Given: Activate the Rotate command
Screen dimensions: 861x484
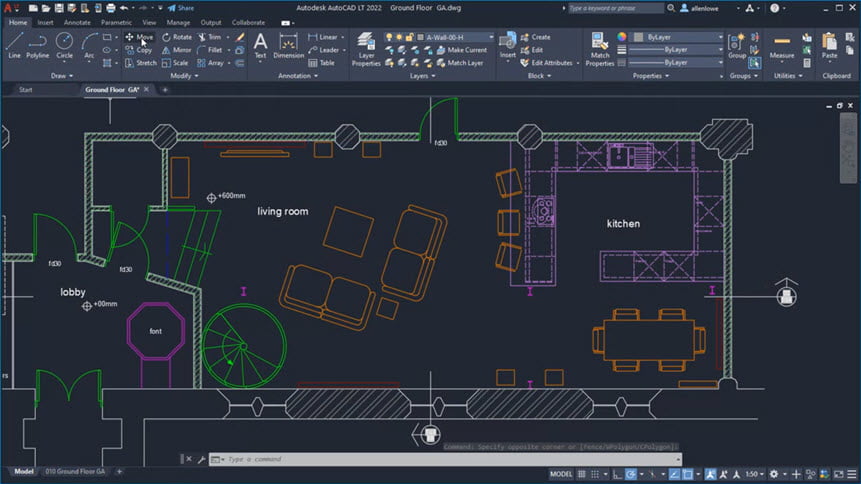Looking at the screenshot, I should click(177, 37).
